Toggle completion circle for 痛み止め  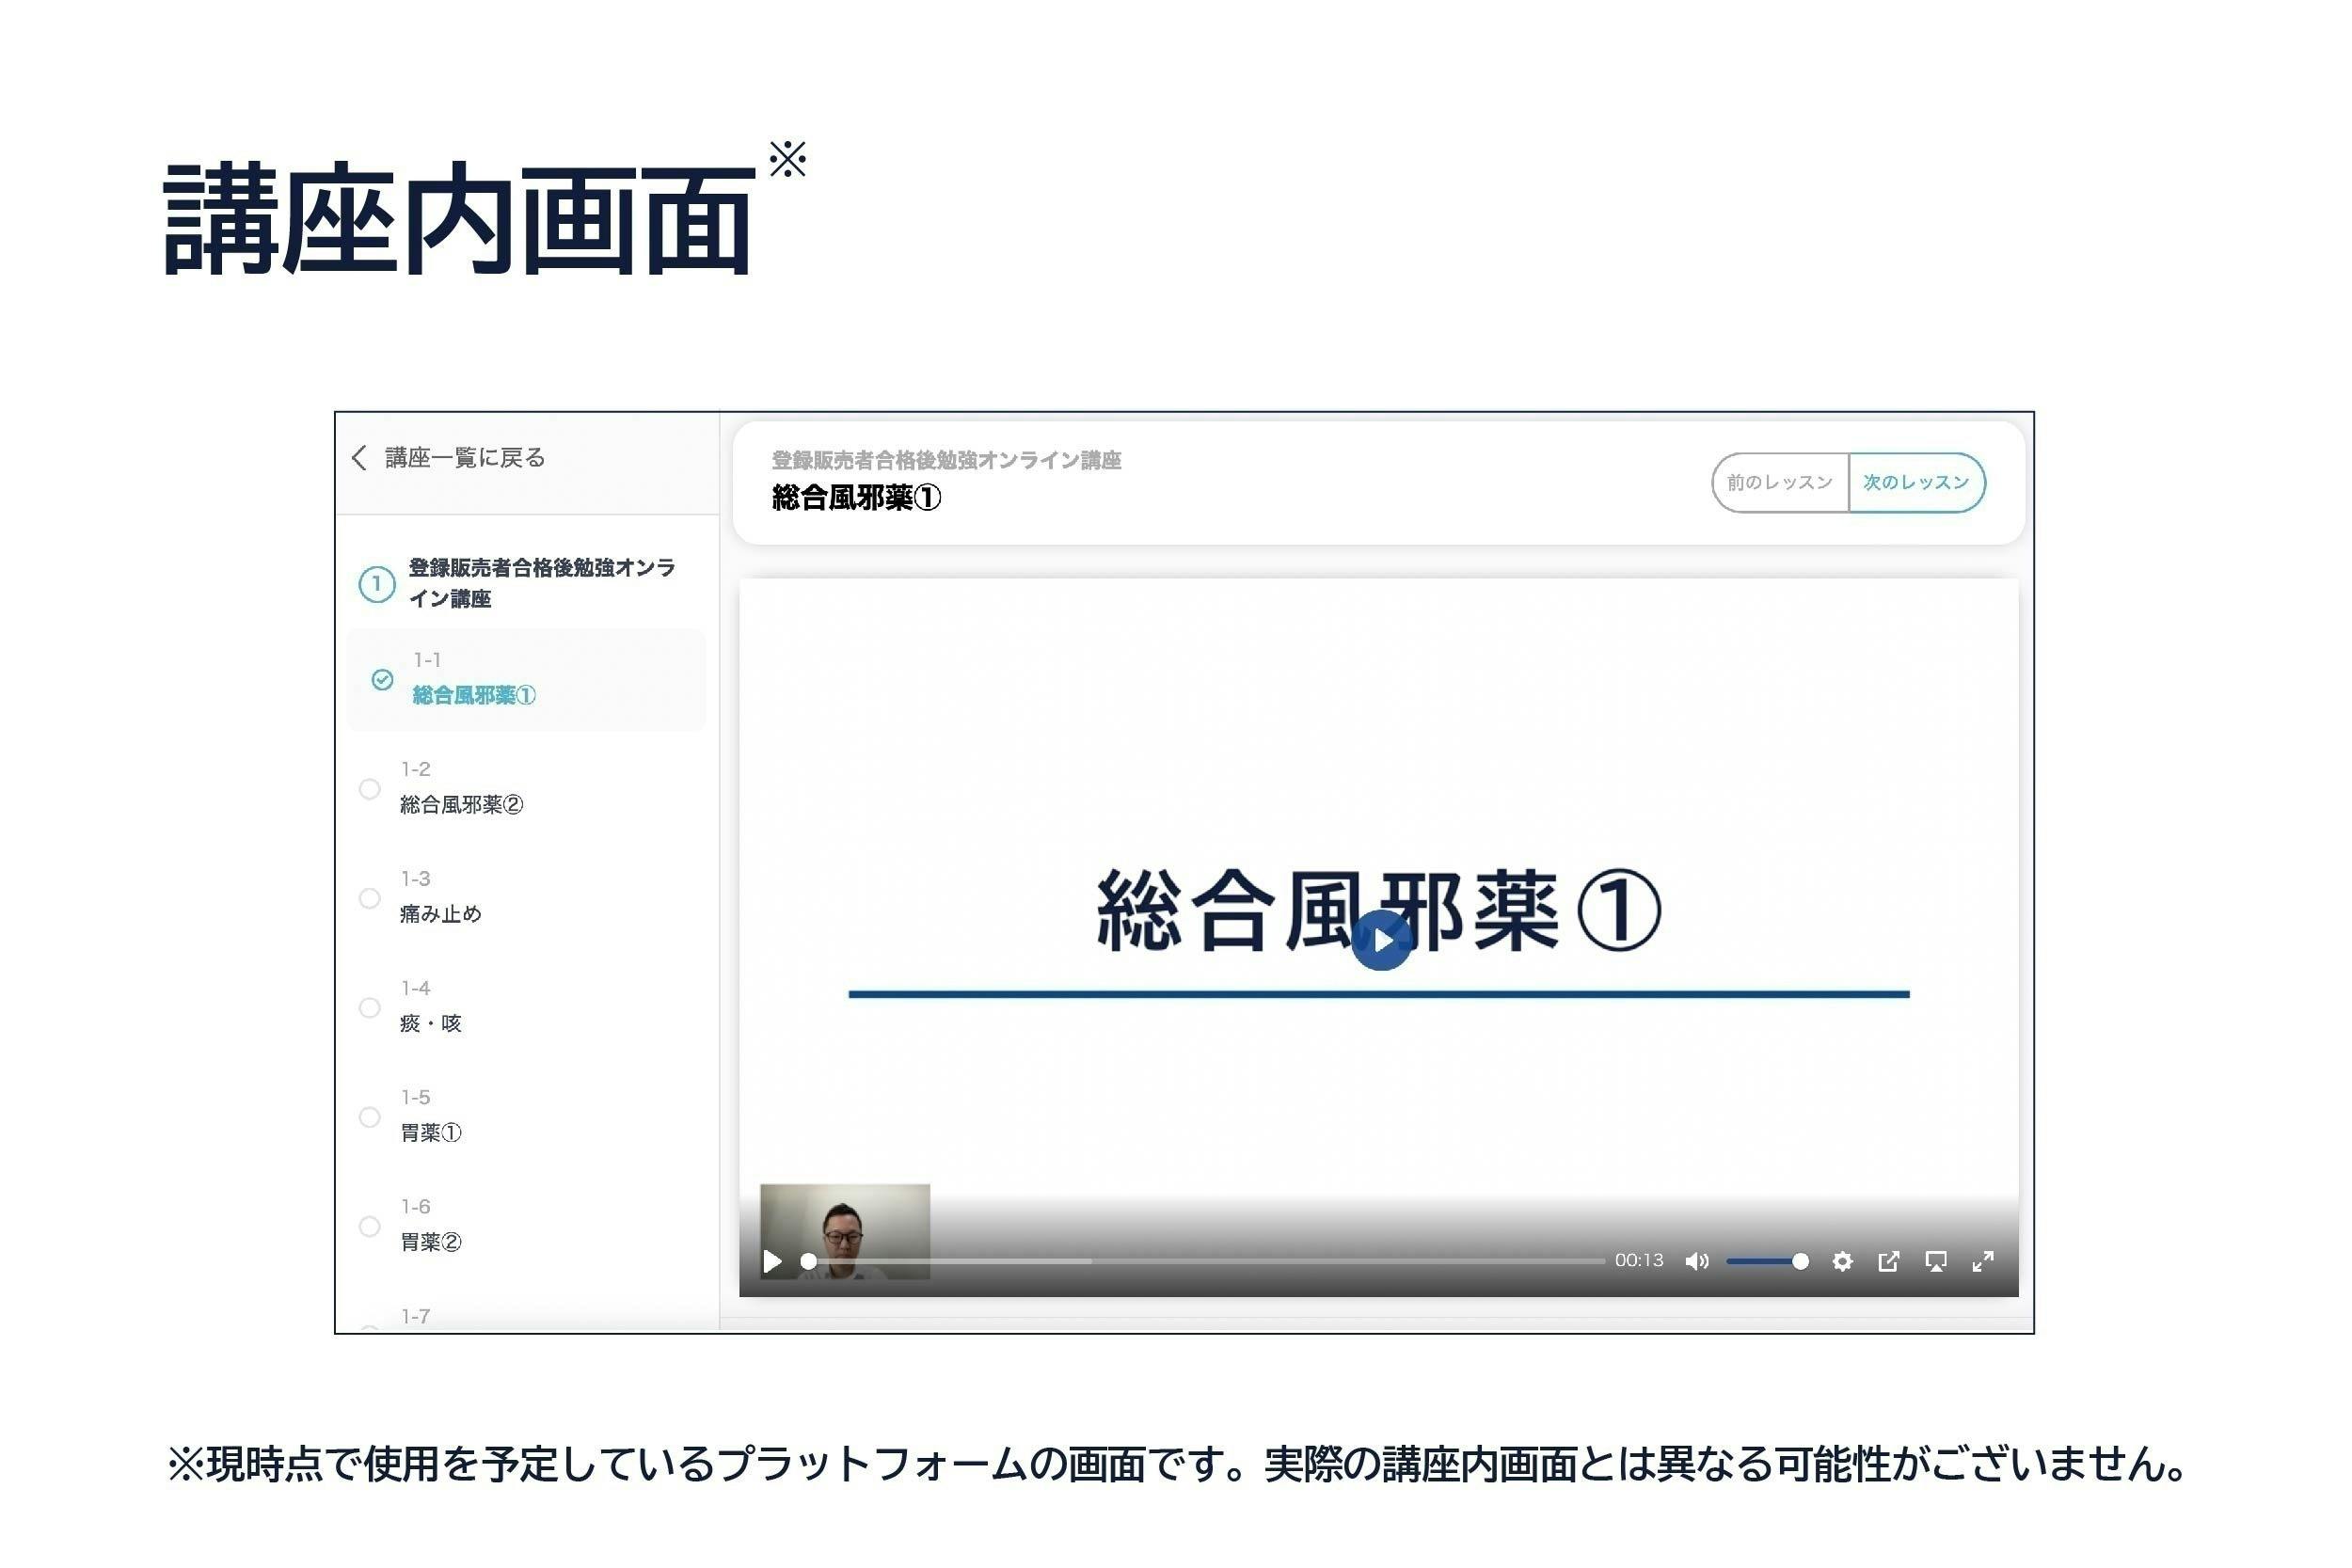point(369,898)
